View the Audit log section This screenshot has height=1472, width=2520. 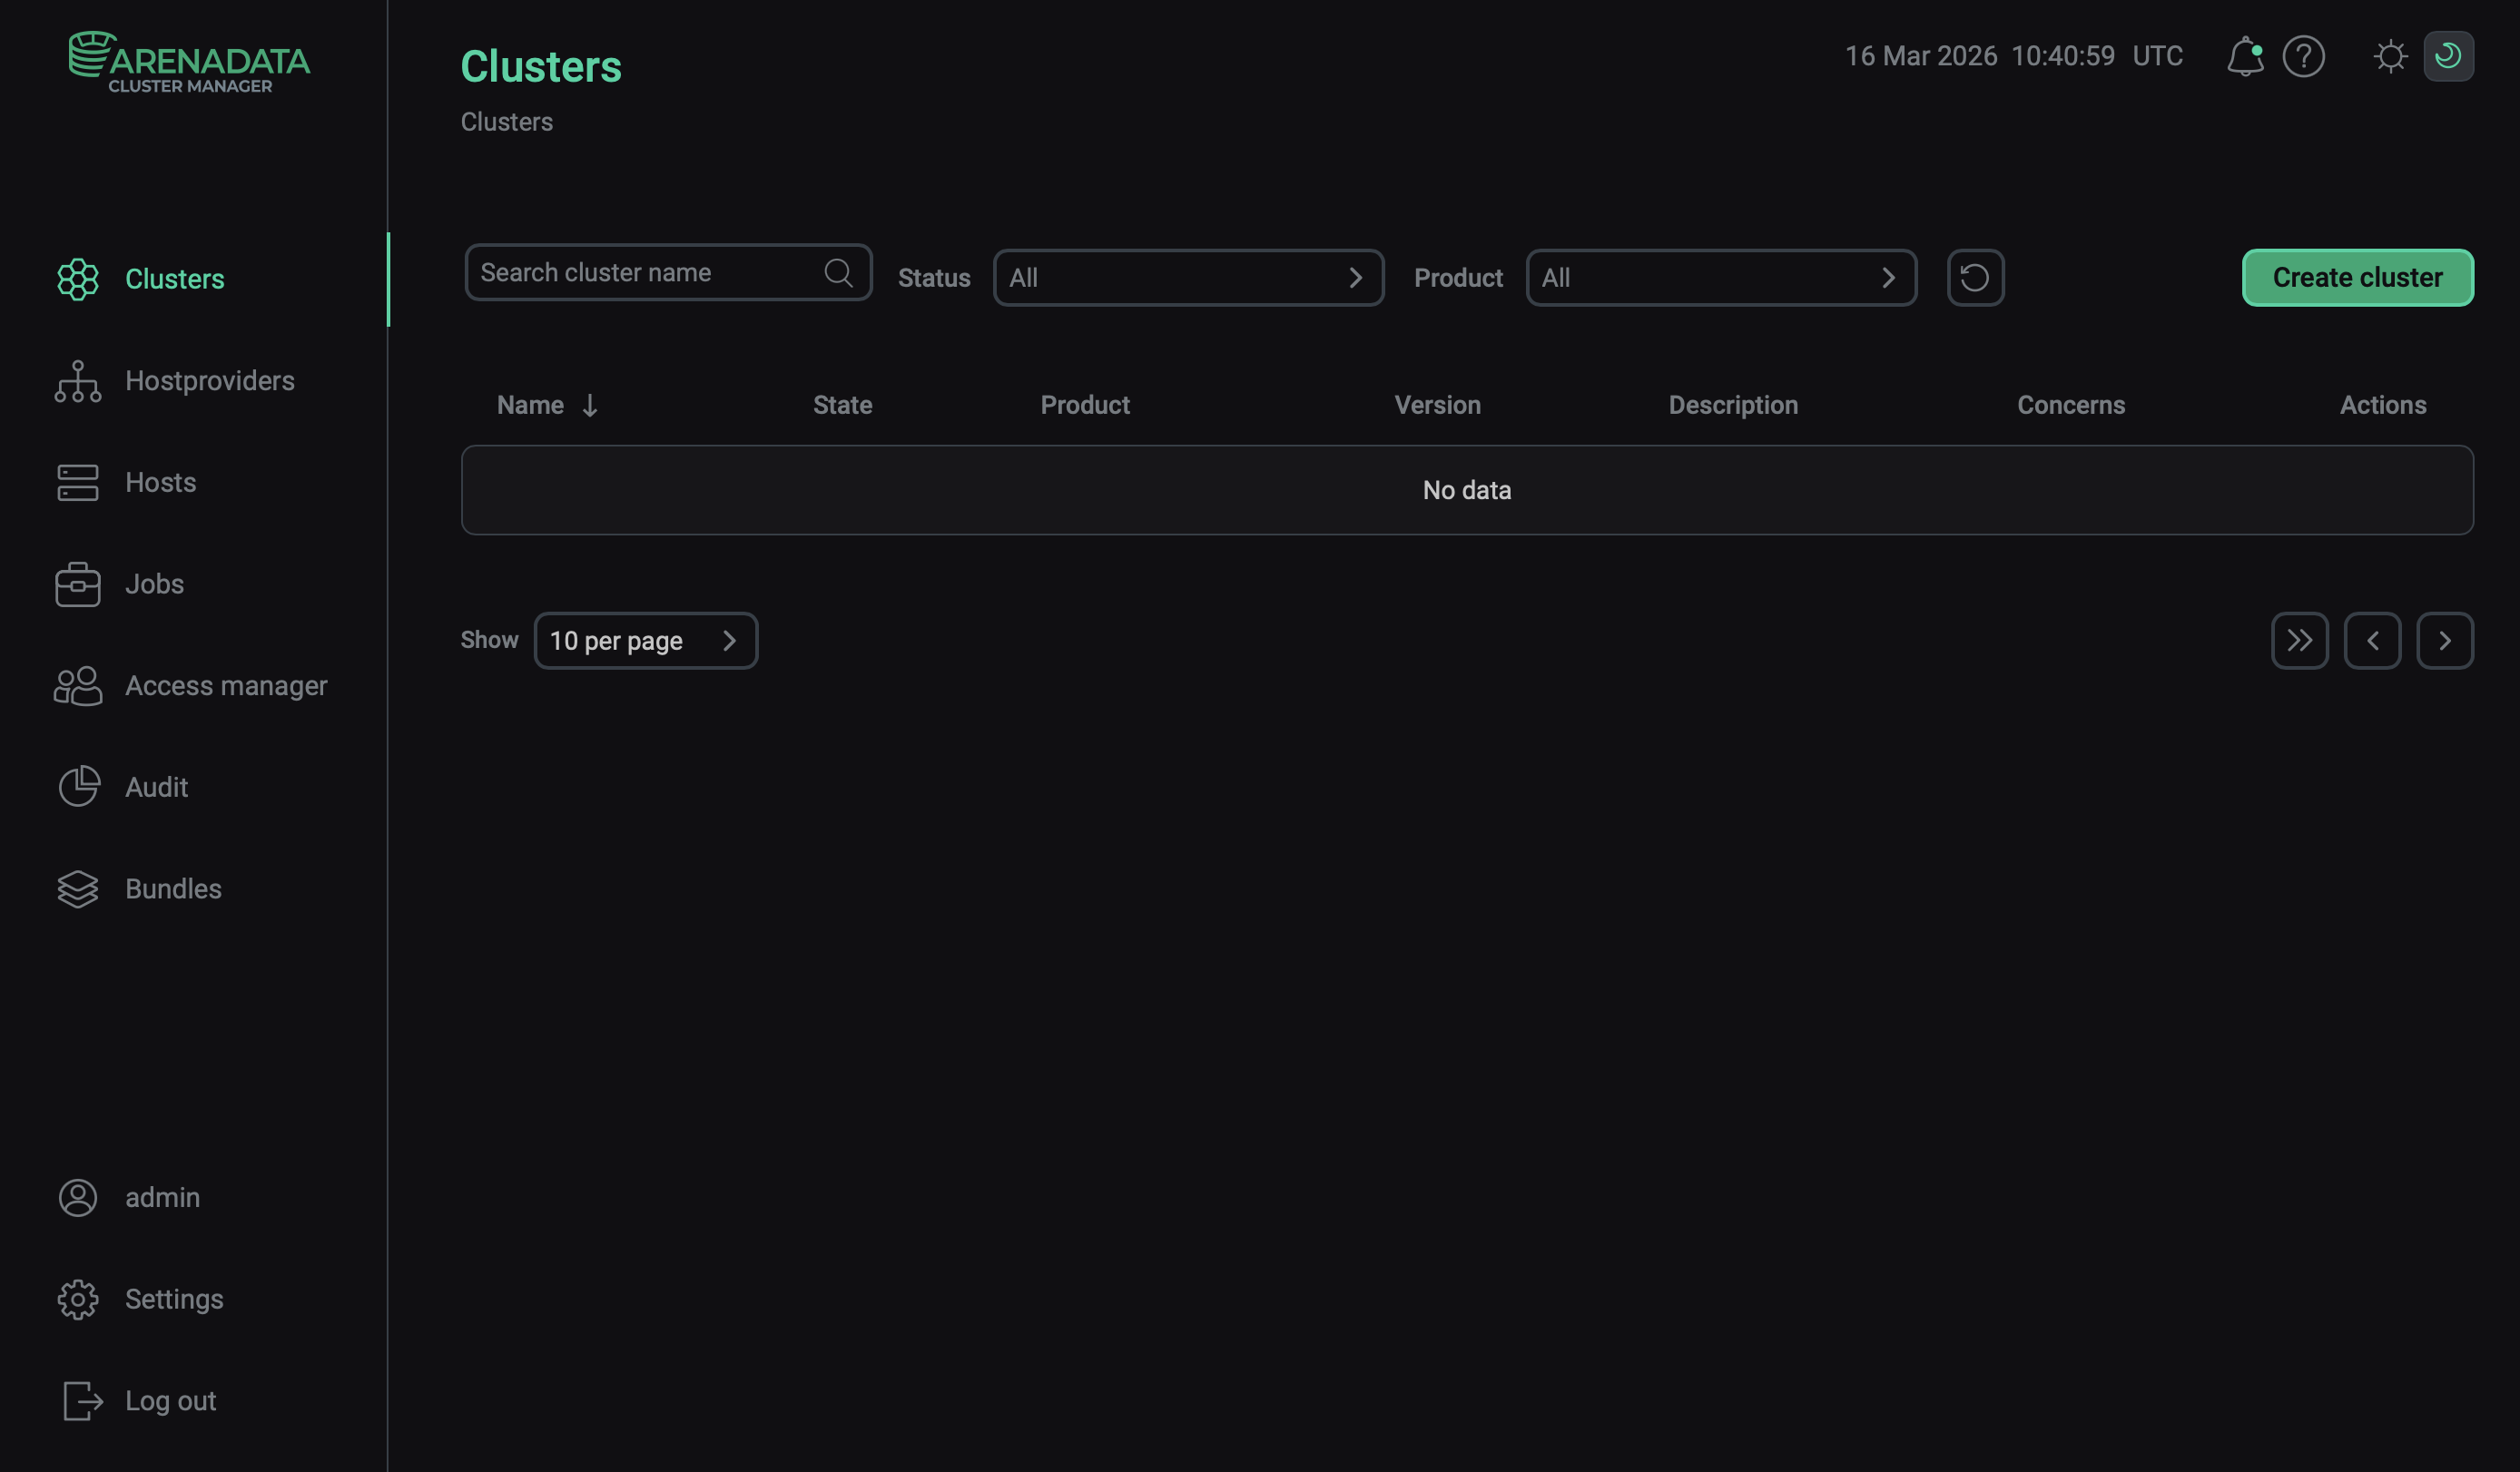156,787
